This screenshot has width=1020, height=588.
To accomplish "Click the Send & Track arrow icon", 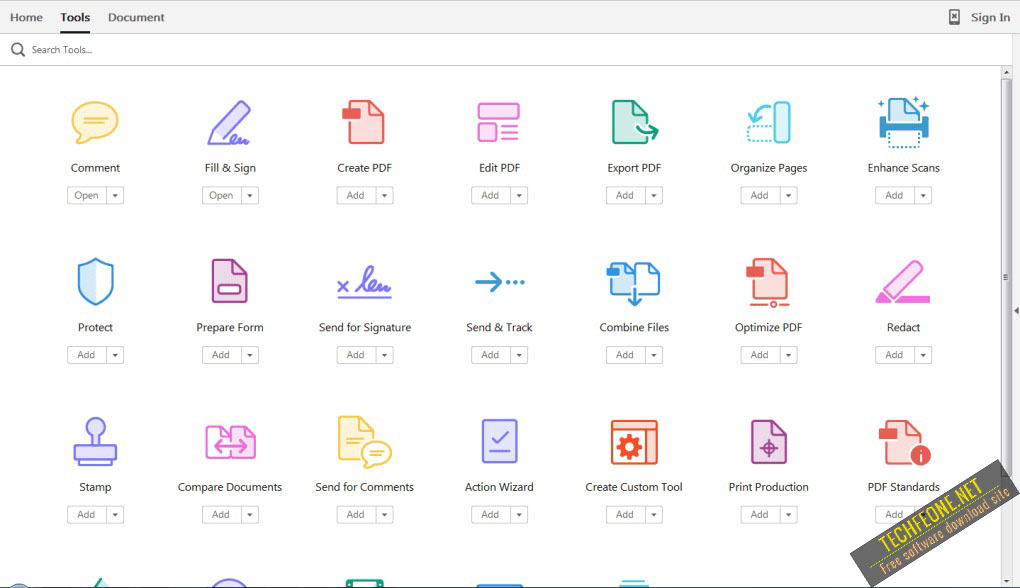I will (500, 282).
